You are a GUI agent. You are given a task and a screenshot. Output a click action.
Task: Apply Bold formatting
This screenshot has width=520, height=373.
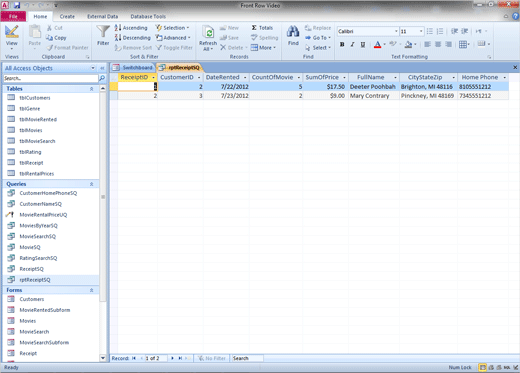(x=342, y=44)
